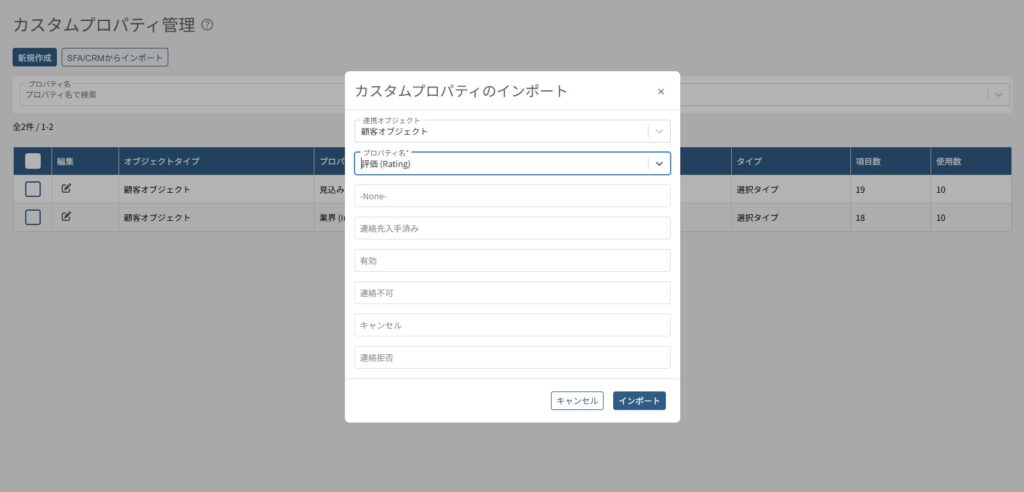Click the キャンセル button in dialog footer
Screen dimensions: 1024x492
pyautogui.click(x=577, y=401)
